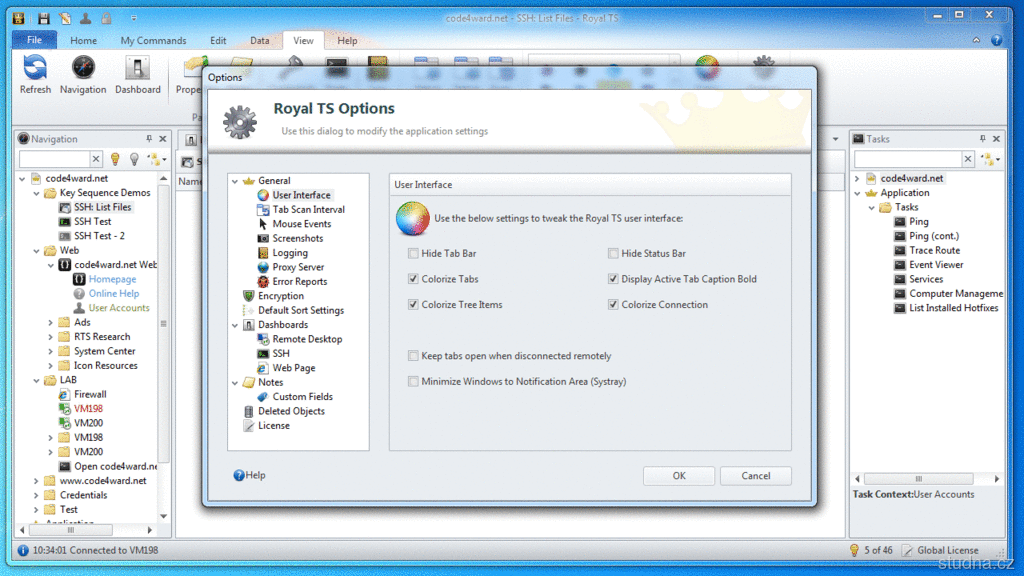This screenshot has height=576, width=1024.
Task: Click the help question icon in ribbon corner
Action: click(x=997, y=40)
